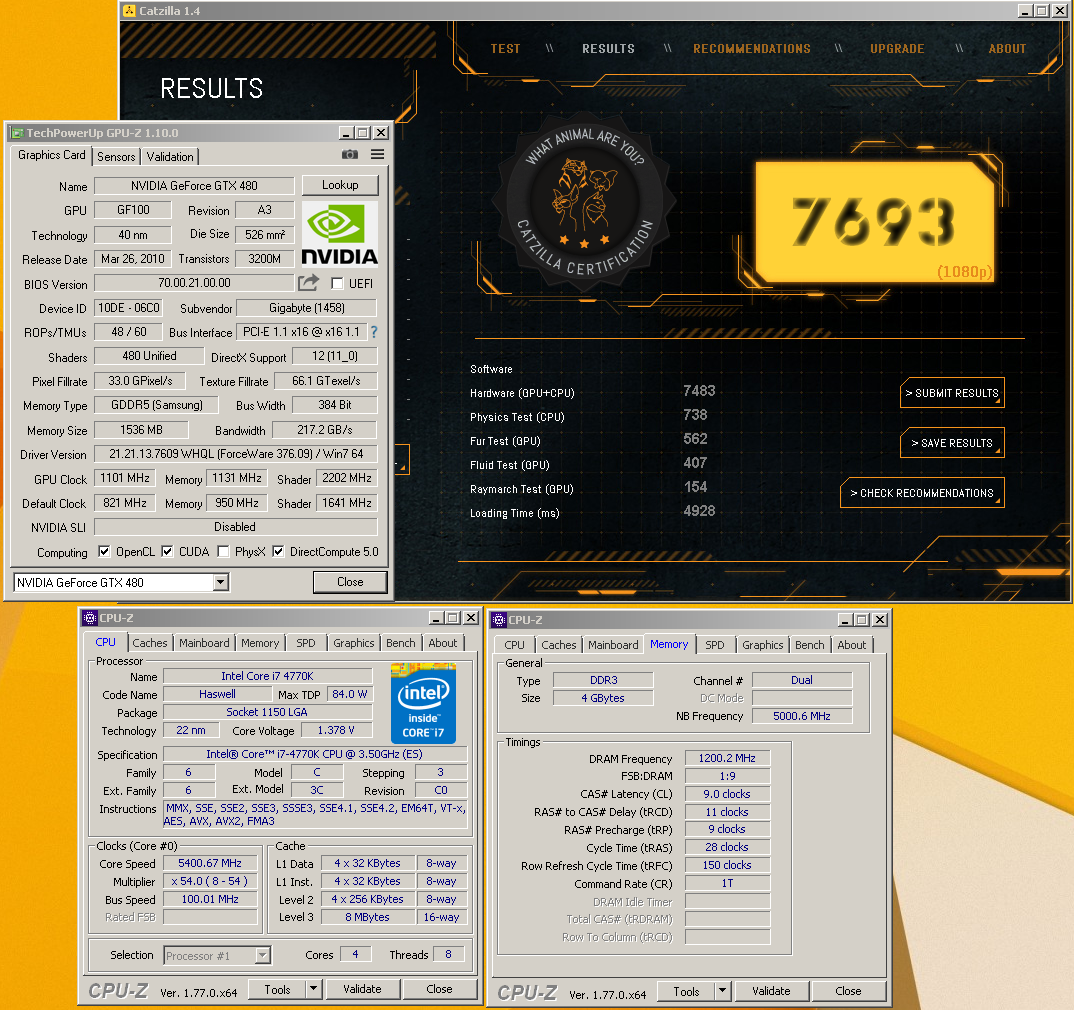Click the Physics Test (CPU) score 738
The image size is (1074, 1010).
point(695,415)
